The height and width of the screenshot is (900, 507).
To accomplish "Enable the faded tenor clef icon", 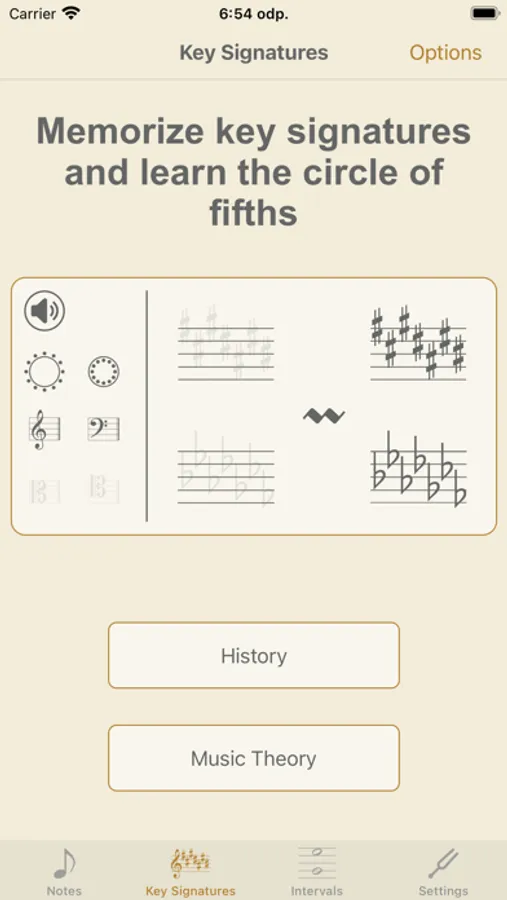I will click(103, 488).
